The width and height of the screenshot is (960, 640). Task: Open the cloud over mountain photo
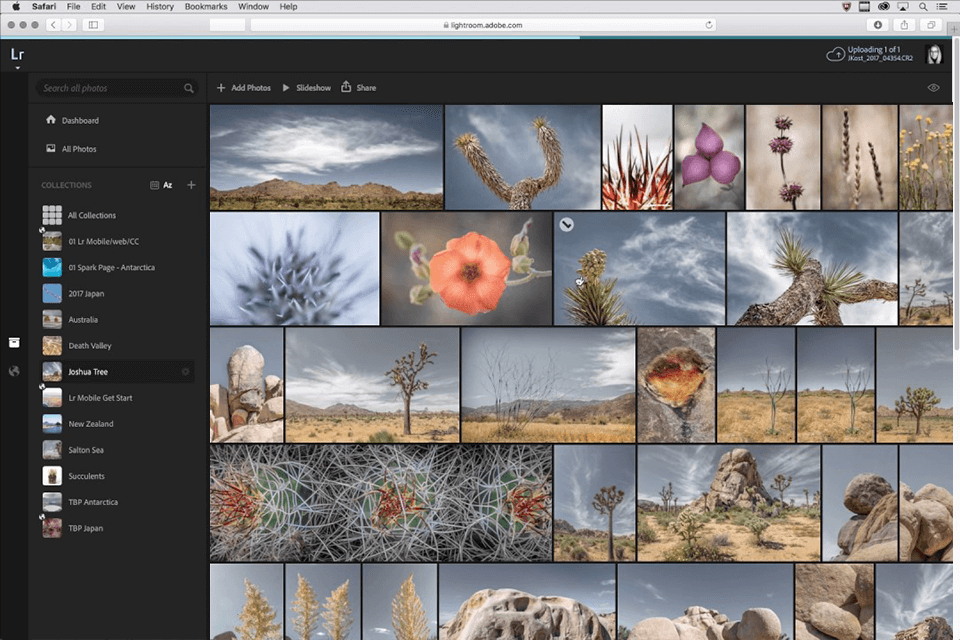coord(326,157)
